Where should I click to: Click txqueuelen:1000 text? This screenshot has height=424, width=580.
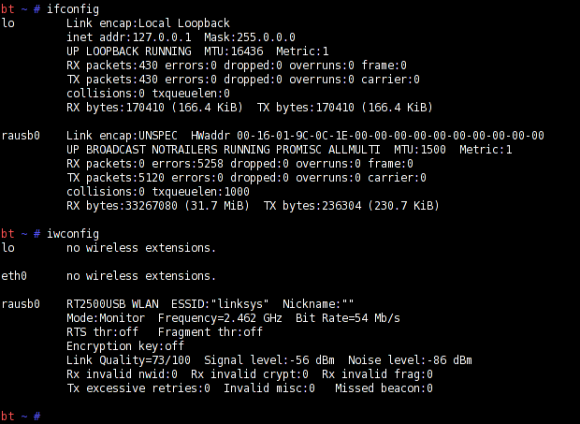tap(201, 192)
